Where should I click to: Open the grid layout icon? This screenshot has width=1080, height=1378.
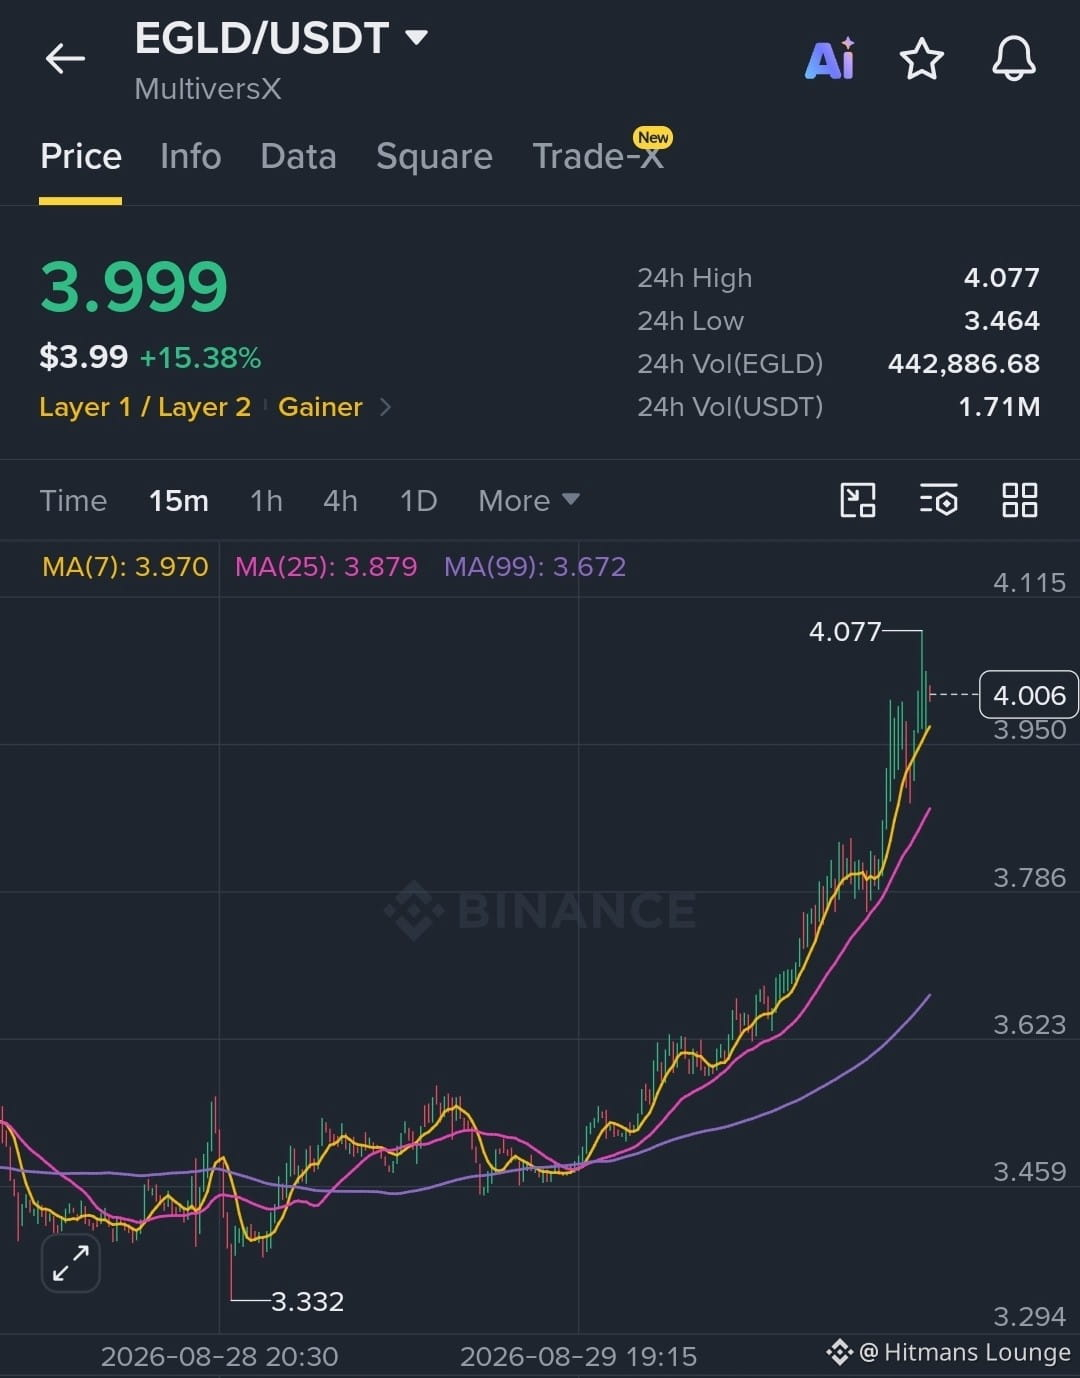click(x=1019, y=500)
